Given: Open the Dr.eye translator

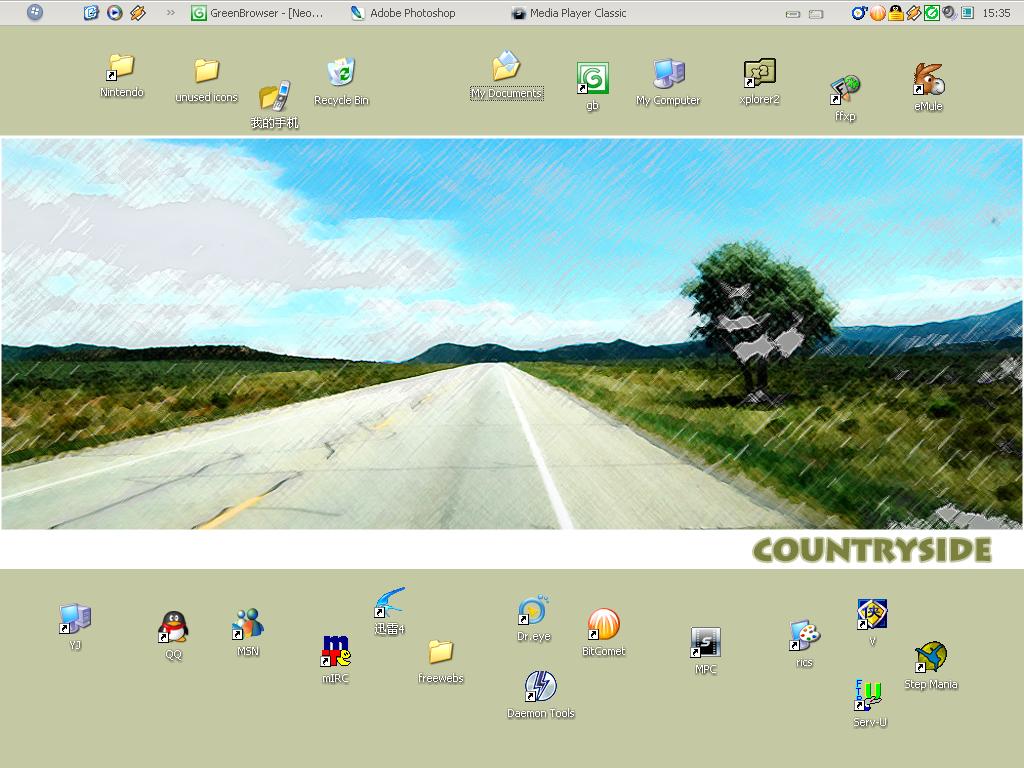Looking at the screenshot, I should click(532, 610).
